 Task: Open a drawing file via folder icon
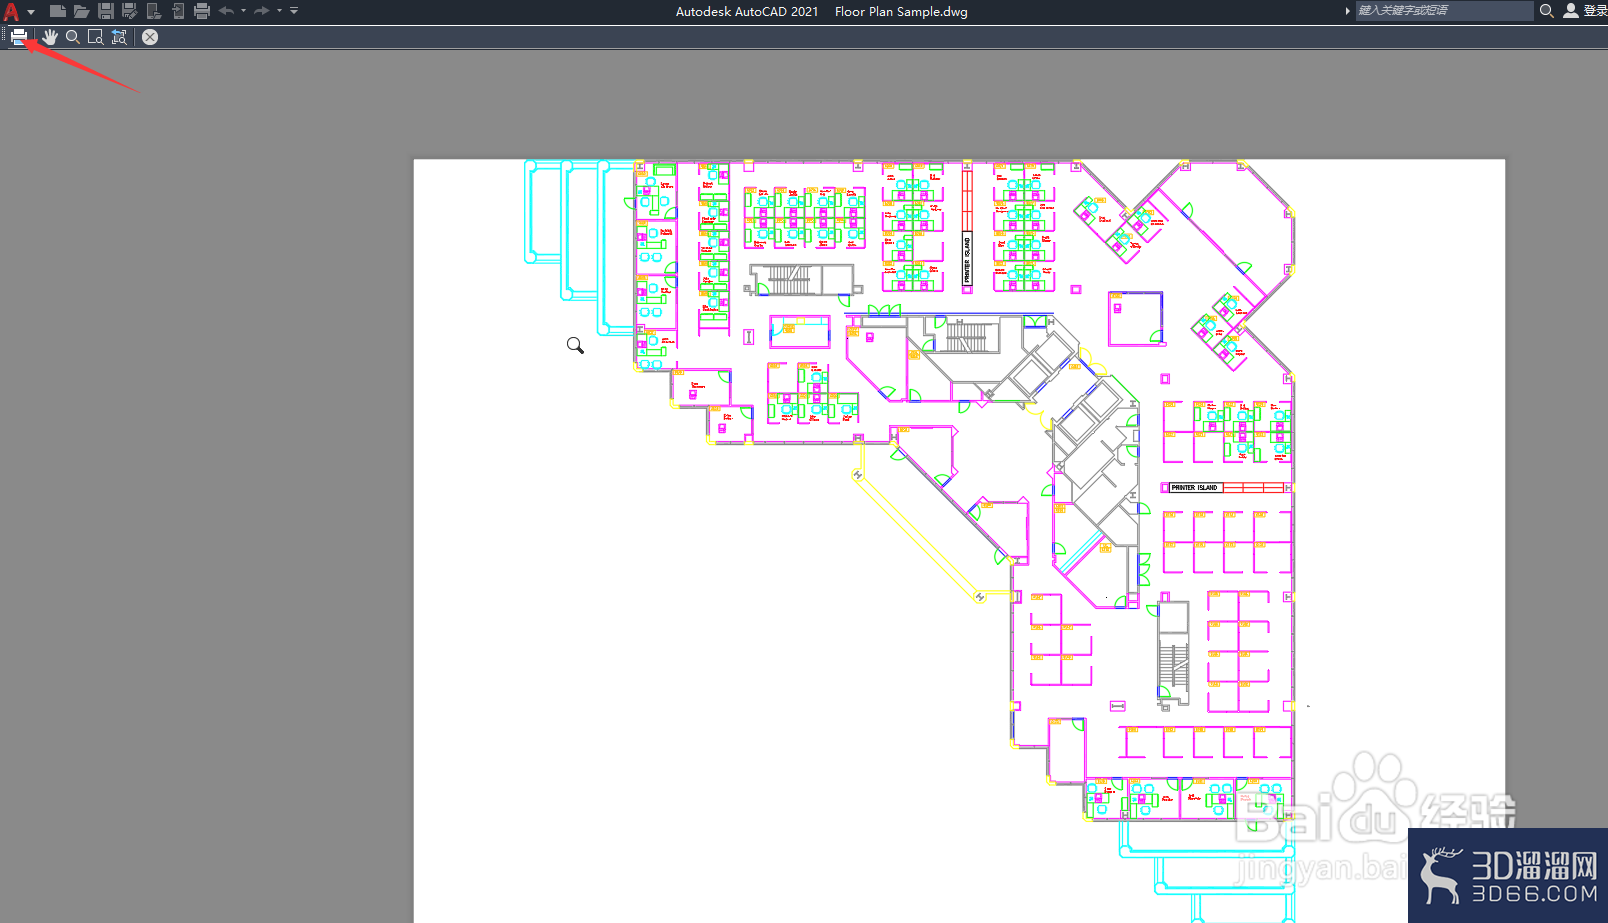click(x=82, y=11)
